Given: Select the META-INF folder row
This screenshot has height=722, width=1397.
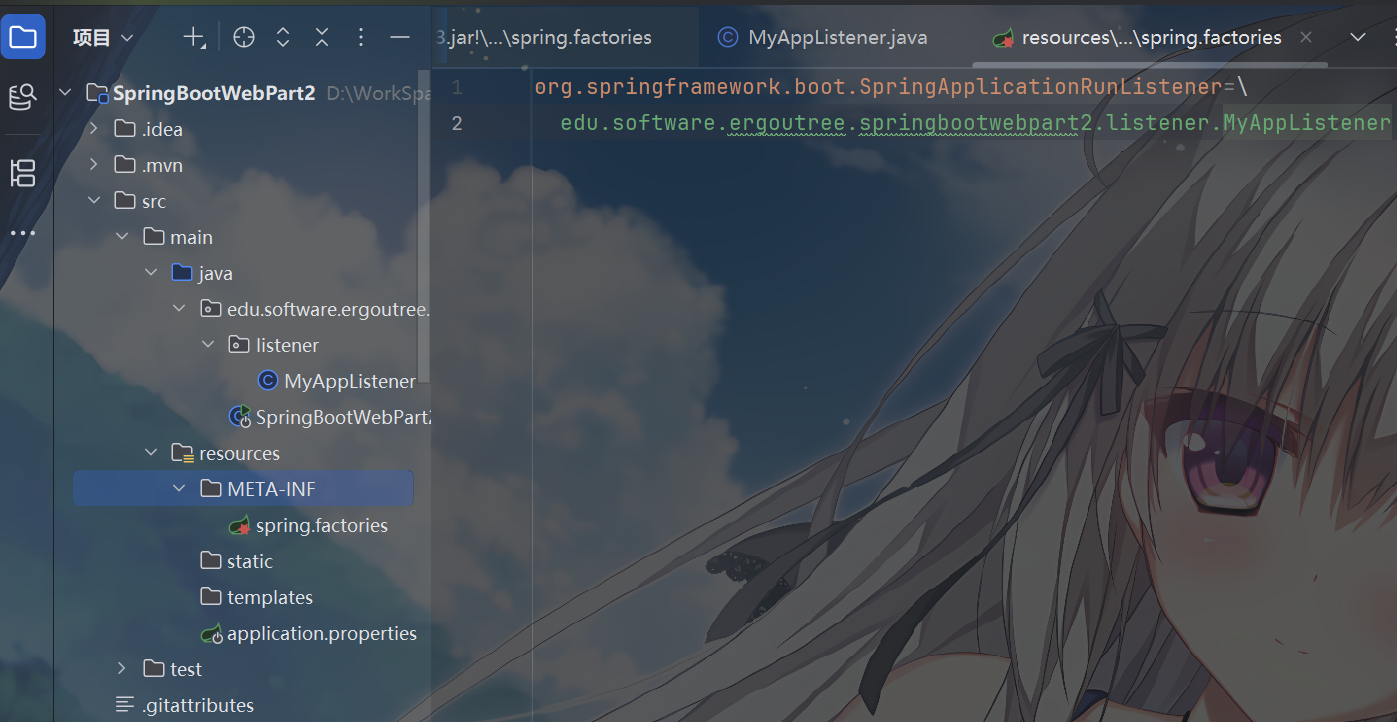Looking at the screenshot, I should tap(243, 489).
